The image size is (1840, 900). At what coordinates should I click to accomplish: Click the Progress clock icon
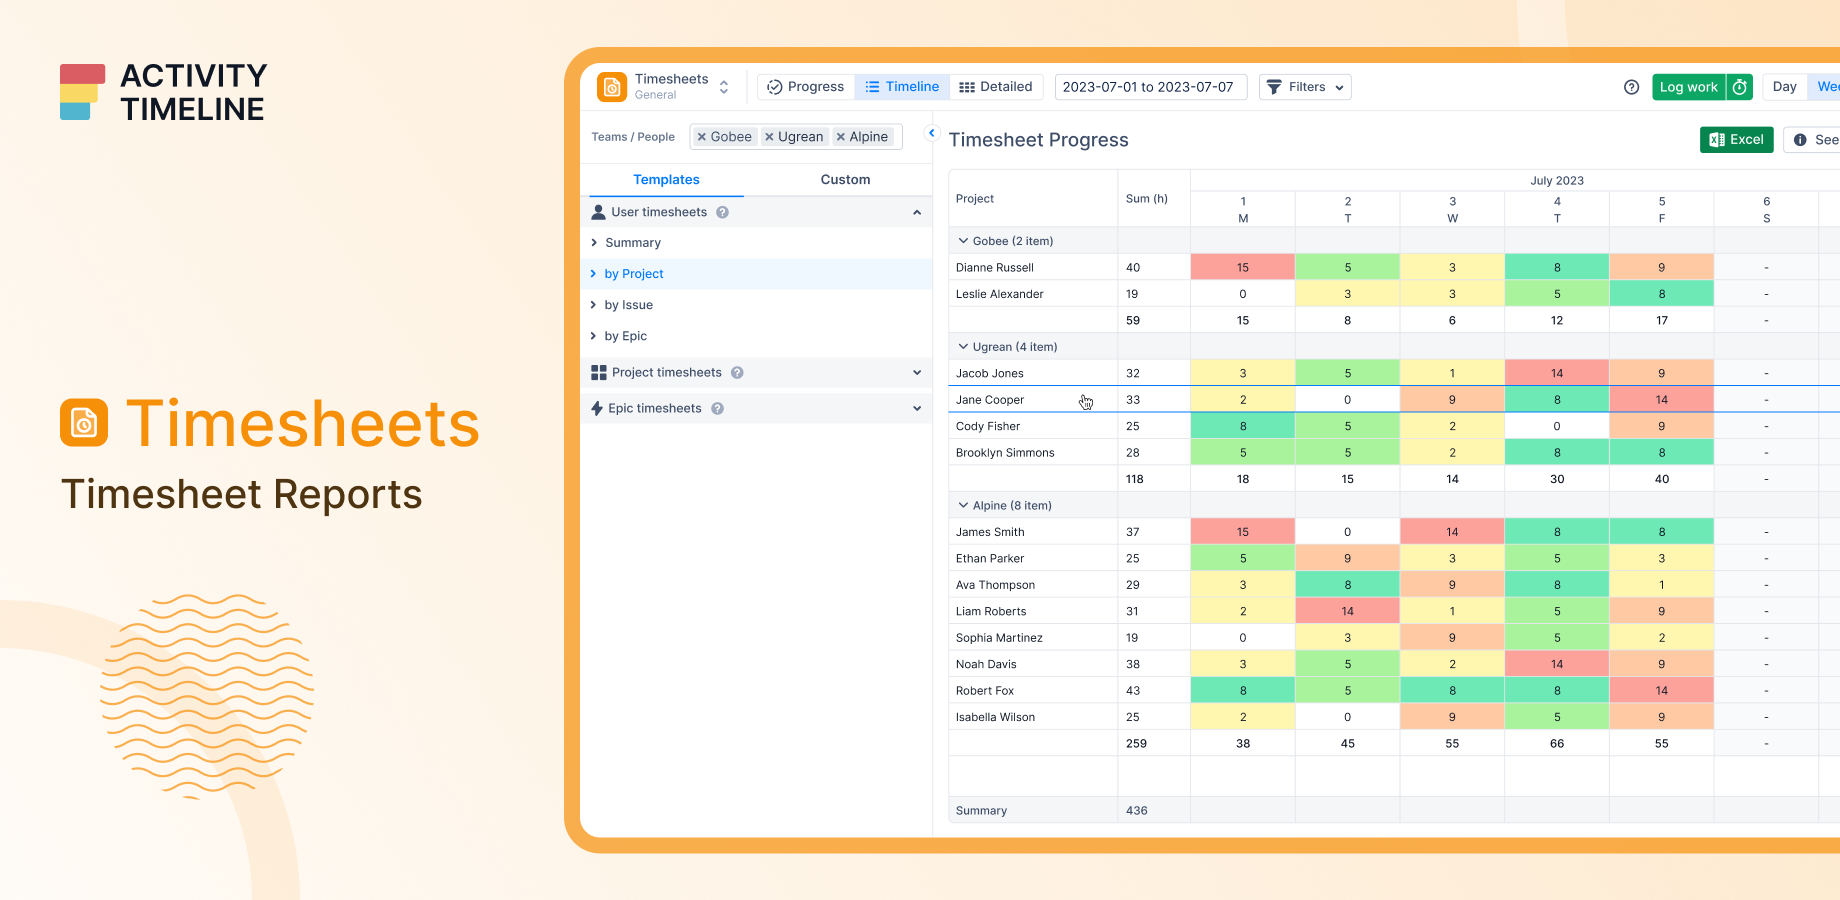775,87
